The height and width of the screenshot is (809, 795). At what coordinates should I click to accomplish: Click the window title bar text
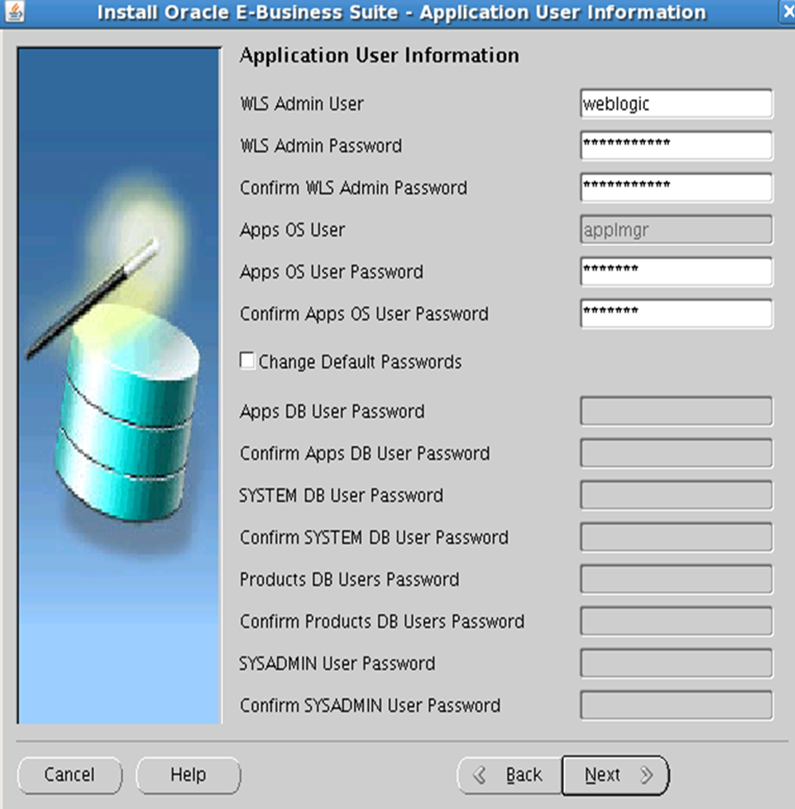coord(401,12)
